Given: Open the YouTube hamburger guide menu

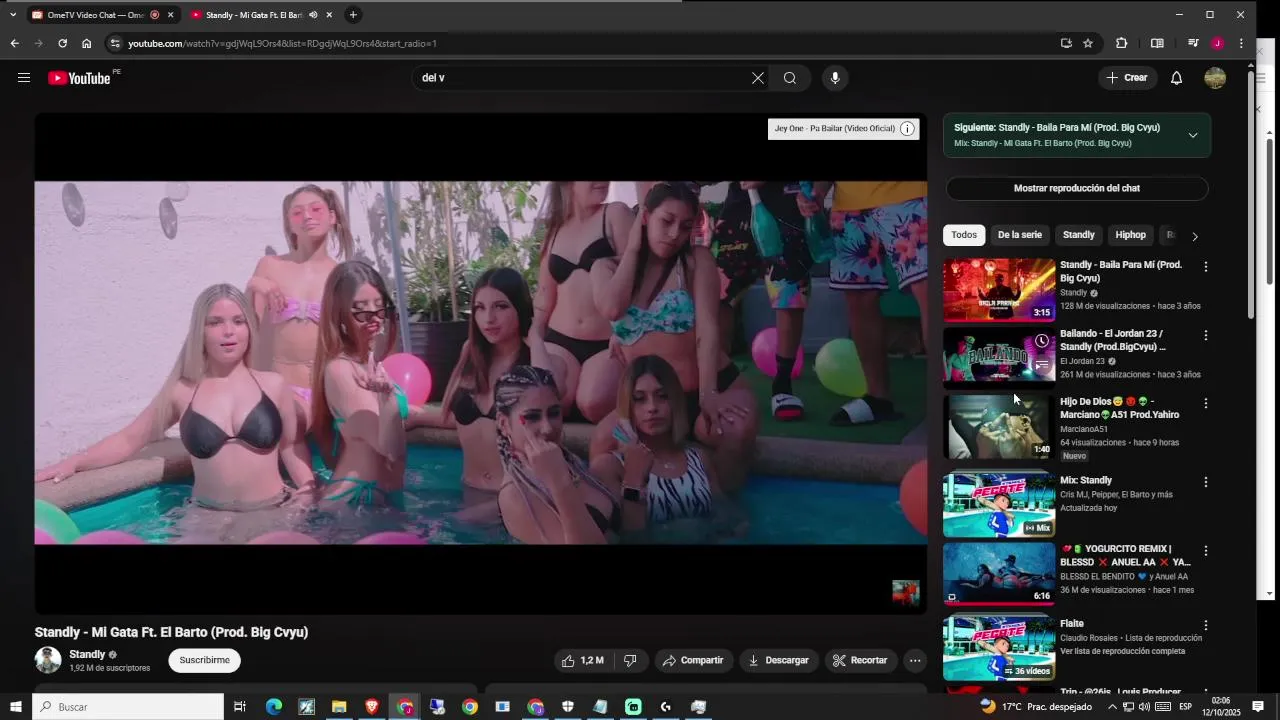Looking at the screenshot, I should click(x=24, y=78).
